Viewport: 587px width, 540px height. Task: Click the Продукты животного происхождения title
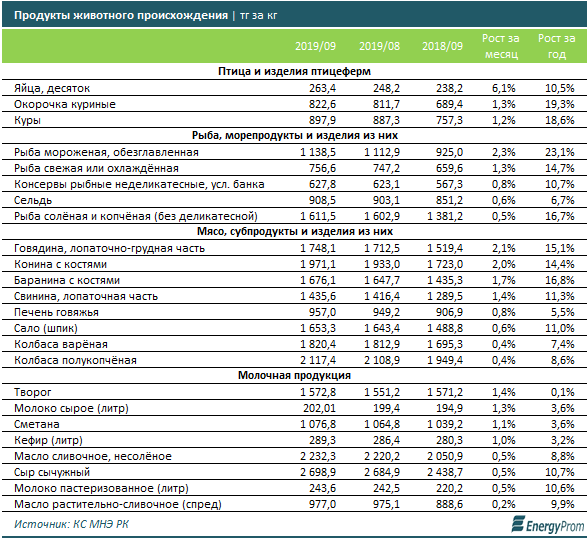[x=121, y=15]
